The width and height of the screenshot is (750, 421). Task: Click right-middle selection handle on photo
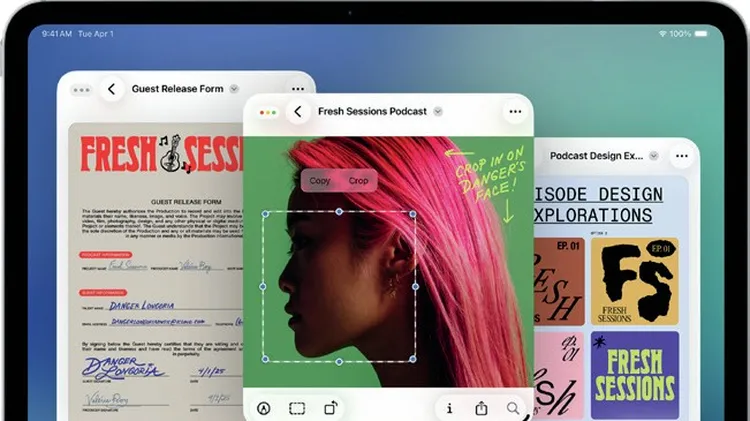(x=415, y=287)
